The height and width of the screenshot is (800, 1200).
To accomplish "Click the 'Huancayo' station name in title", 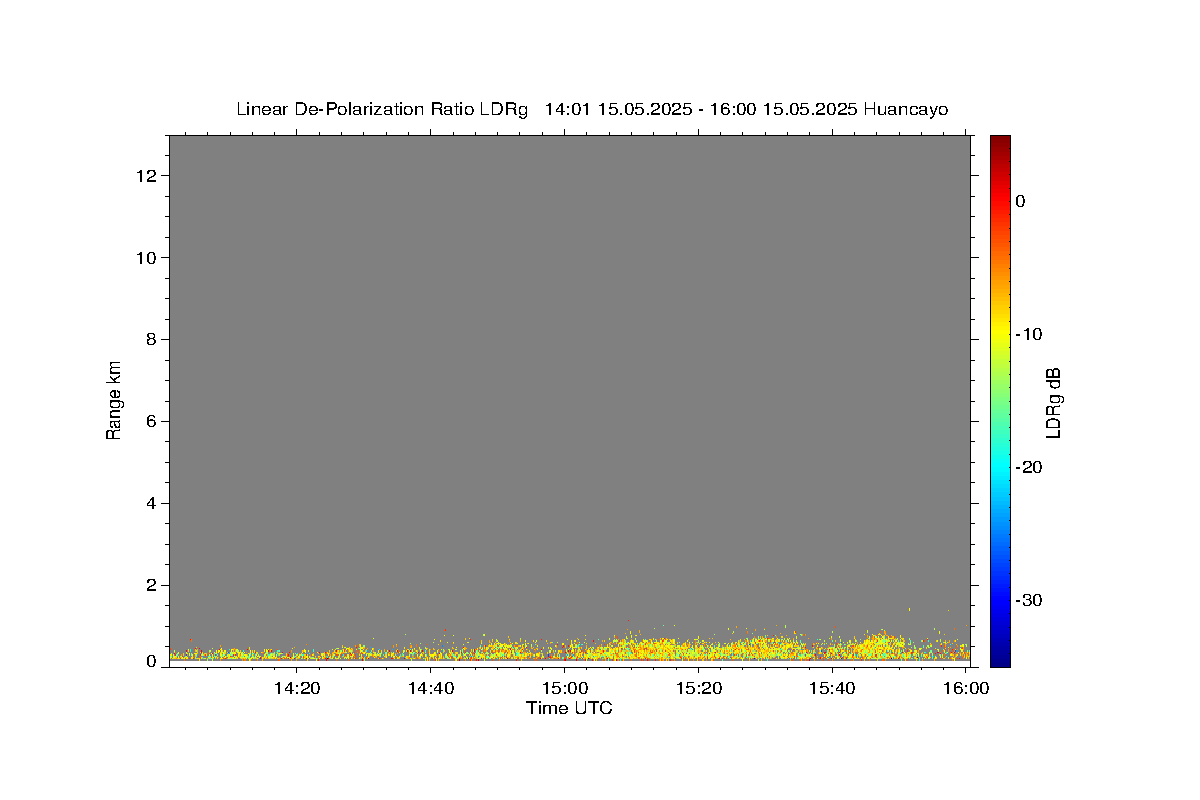I will tap(906, 110).
